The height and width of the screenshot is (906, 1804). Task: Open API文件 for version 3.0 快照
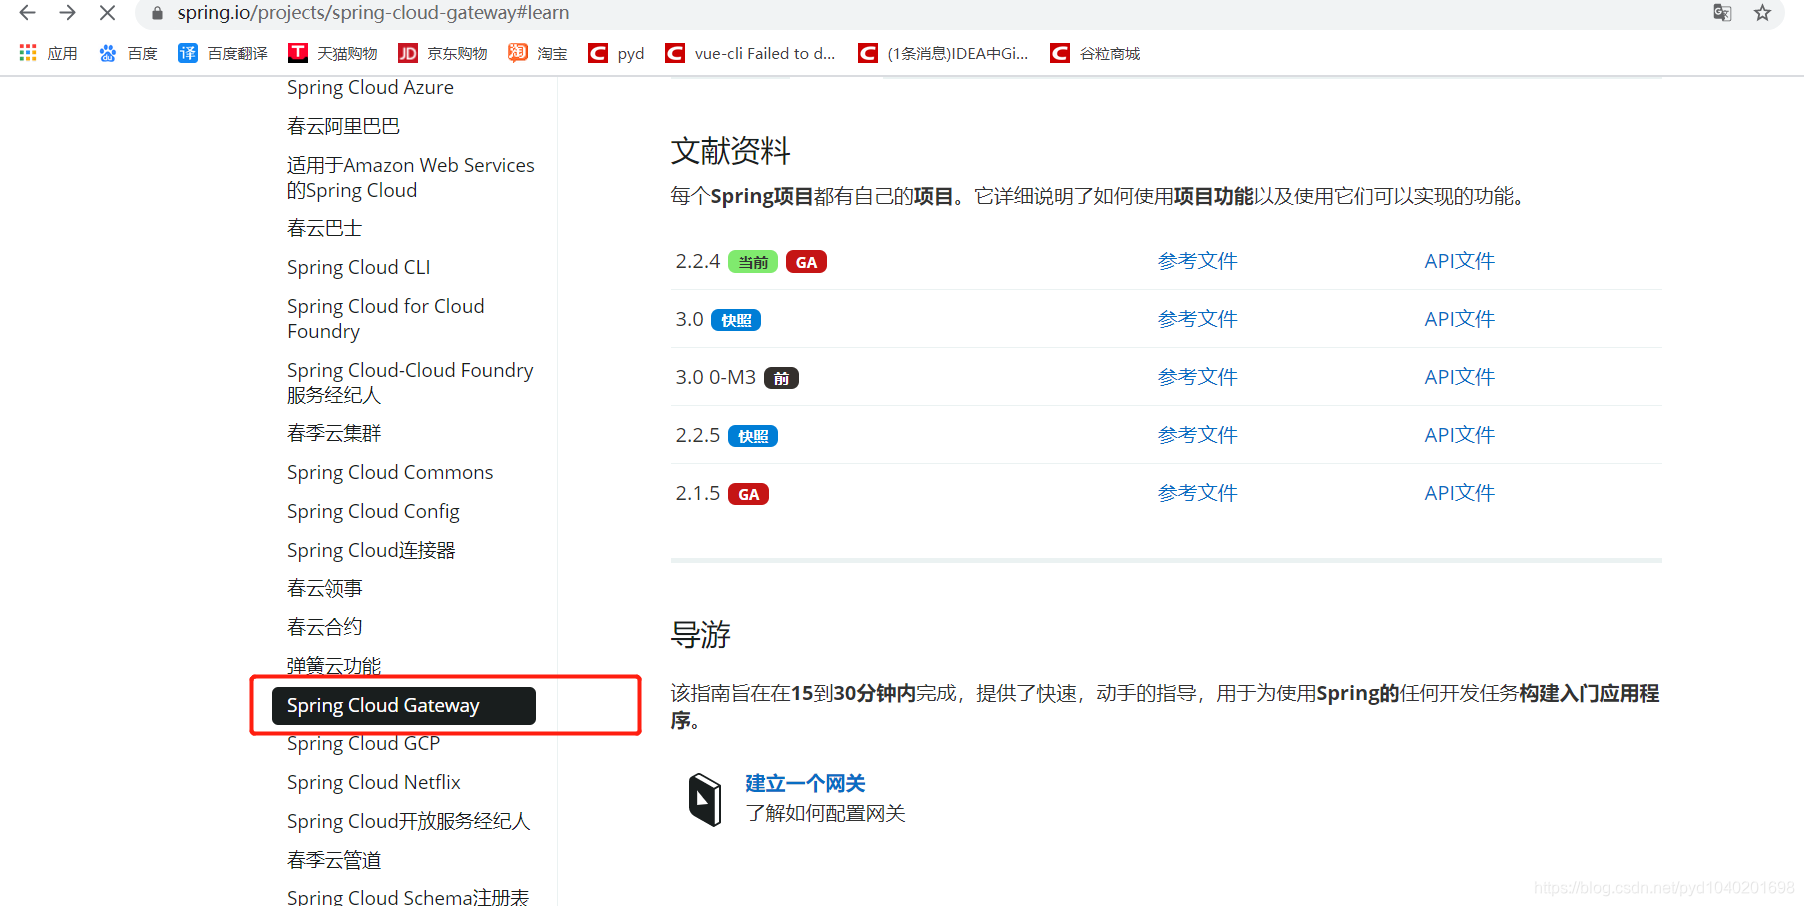1460,319
